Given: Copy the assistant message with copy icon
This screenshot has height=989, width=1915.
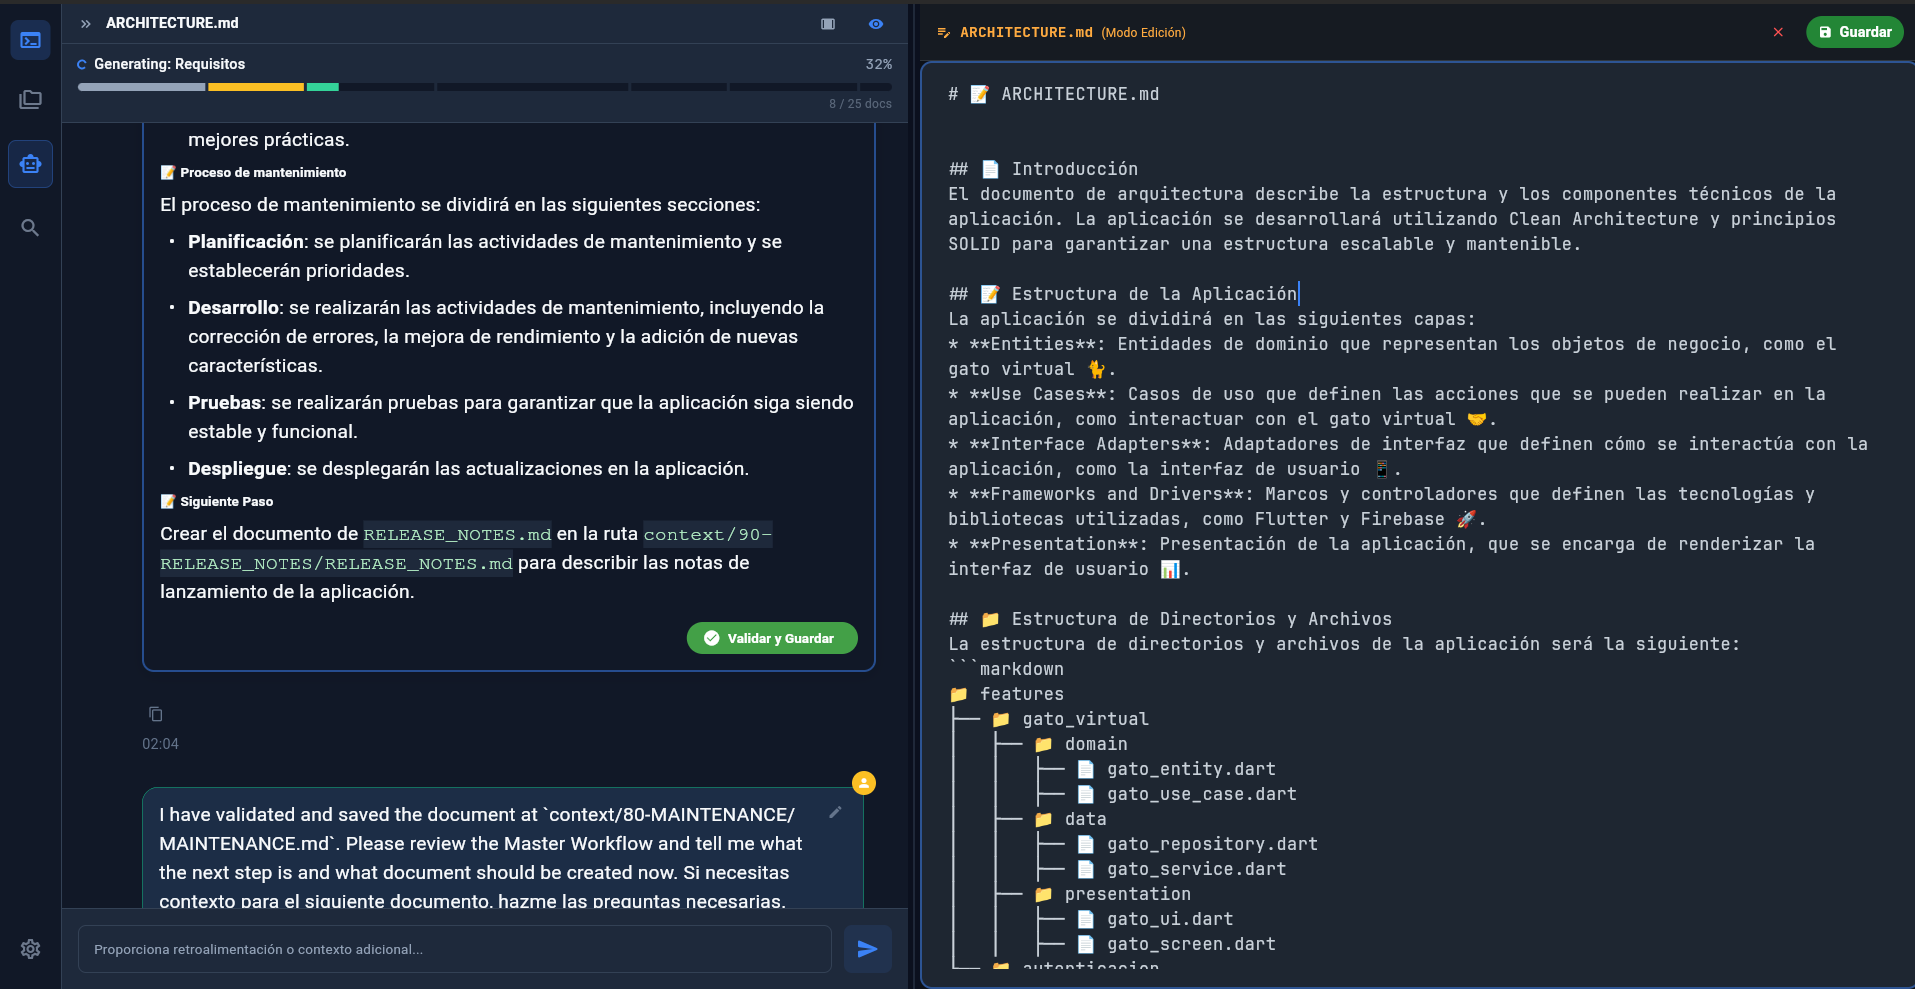Looking at the screenshot, I should tap(156, 714).
